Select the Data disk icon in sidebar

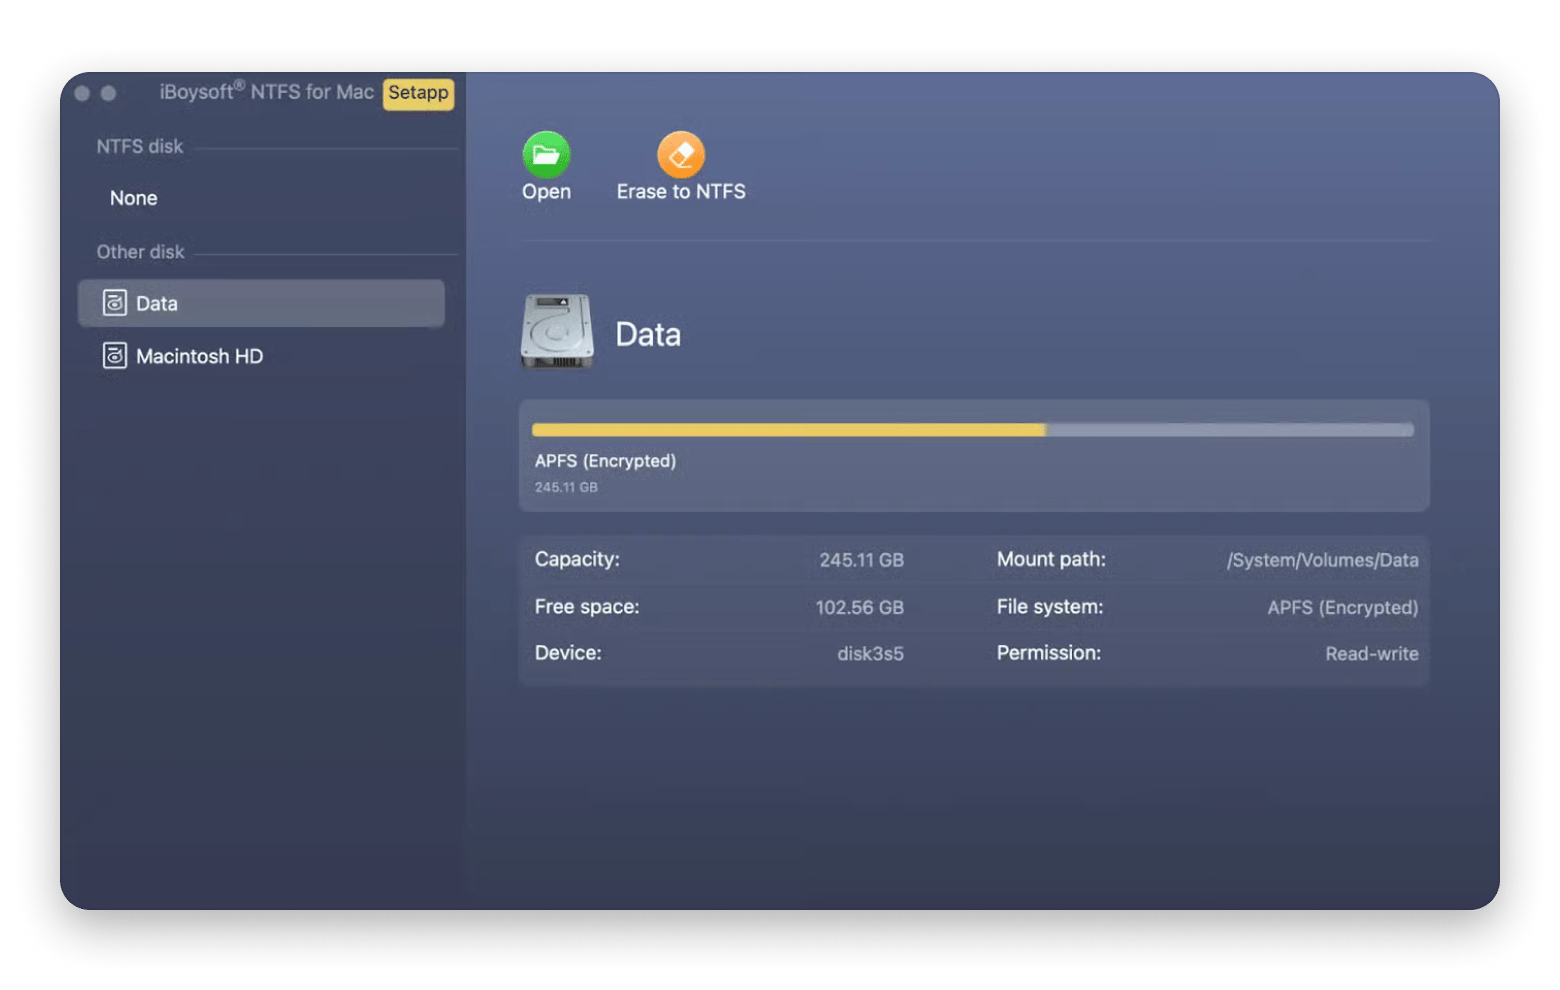tap(115, 303)
